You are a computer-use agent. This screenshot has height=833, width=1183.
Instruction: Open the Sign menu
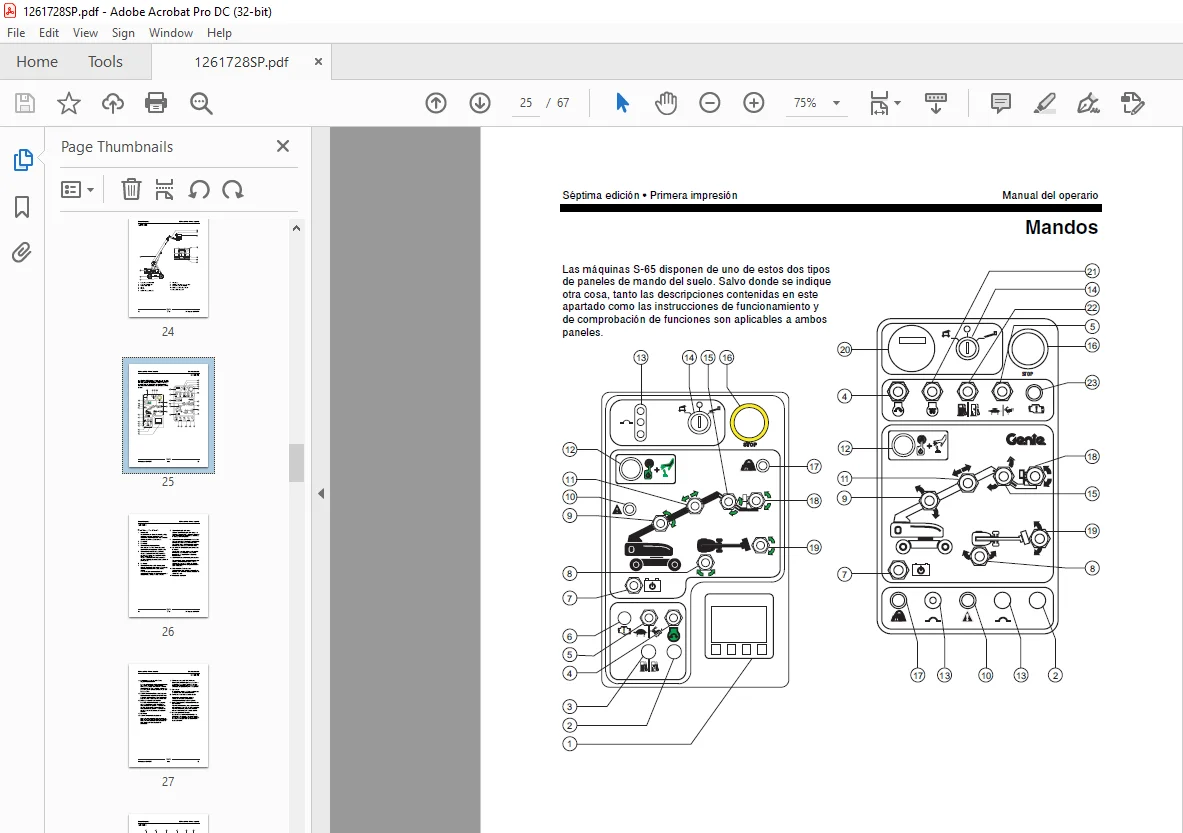click(123, 32)
